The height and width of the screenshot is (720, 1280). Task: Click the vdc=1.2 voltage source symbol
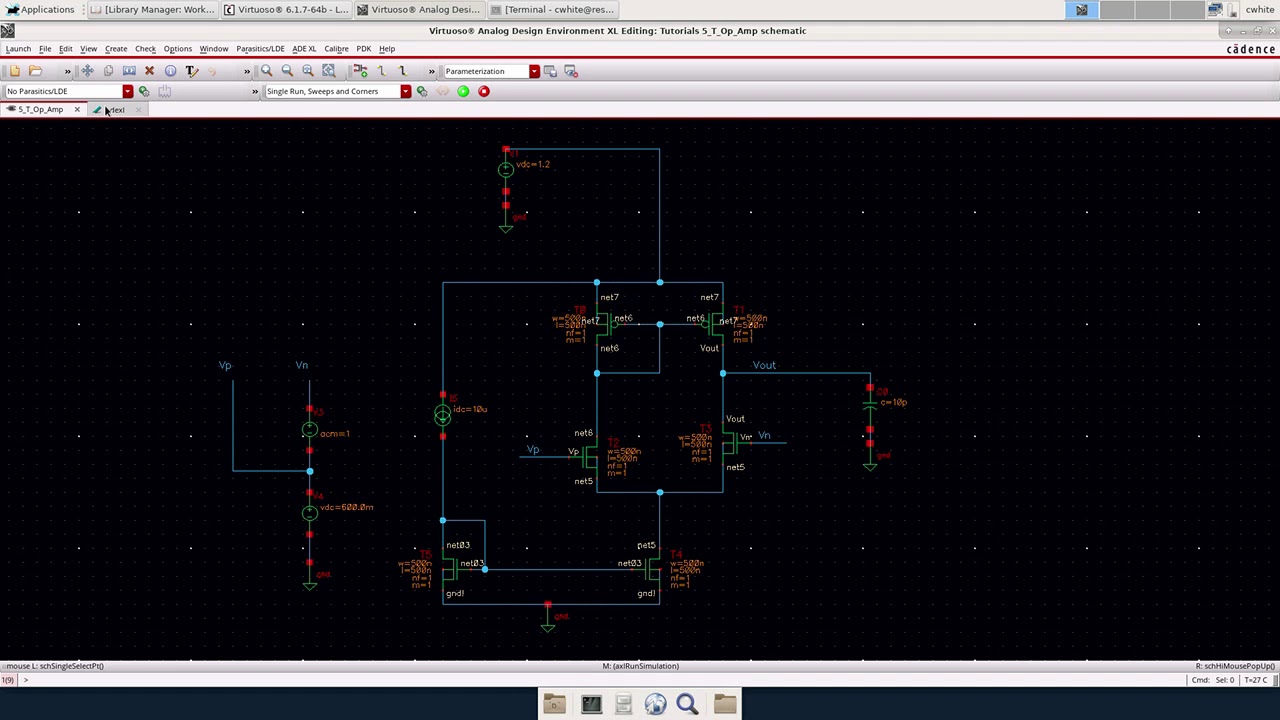coord(505,170)
